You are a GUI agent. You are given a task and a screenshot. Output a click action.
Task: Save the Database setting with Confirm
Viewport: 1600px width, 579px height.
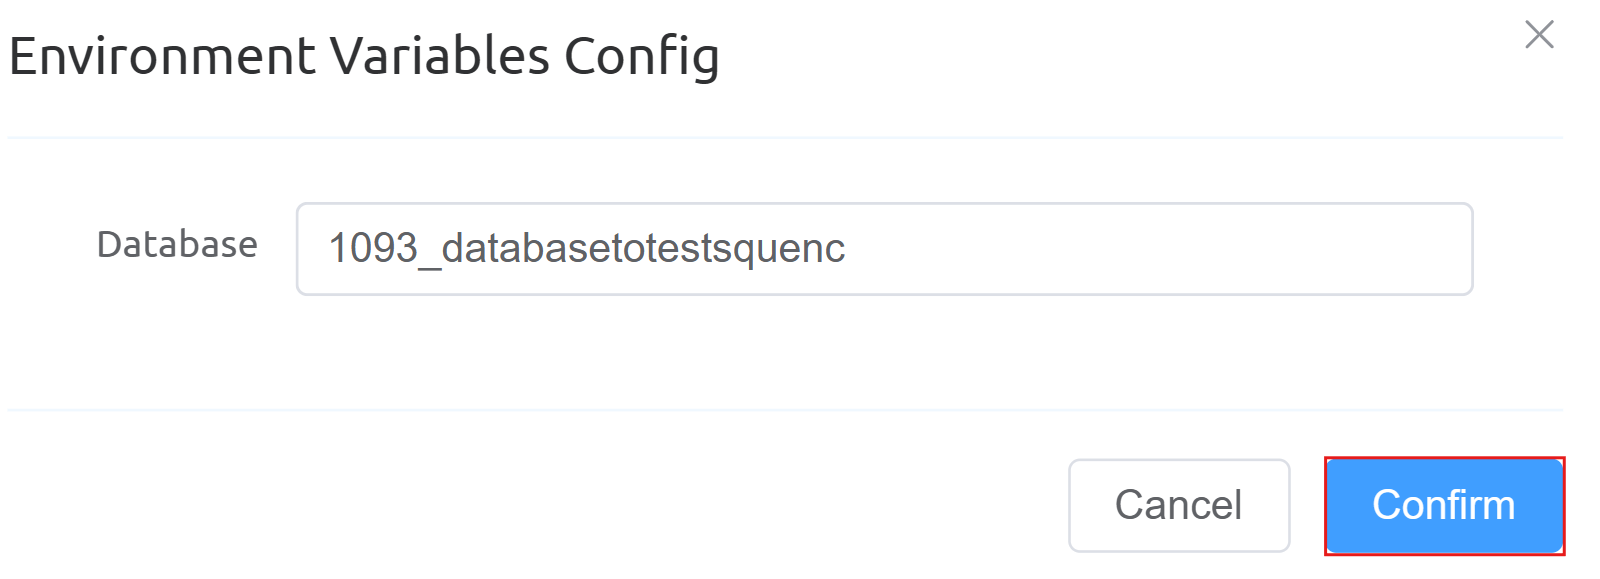pyautogui.click(x=1443, y=505)
